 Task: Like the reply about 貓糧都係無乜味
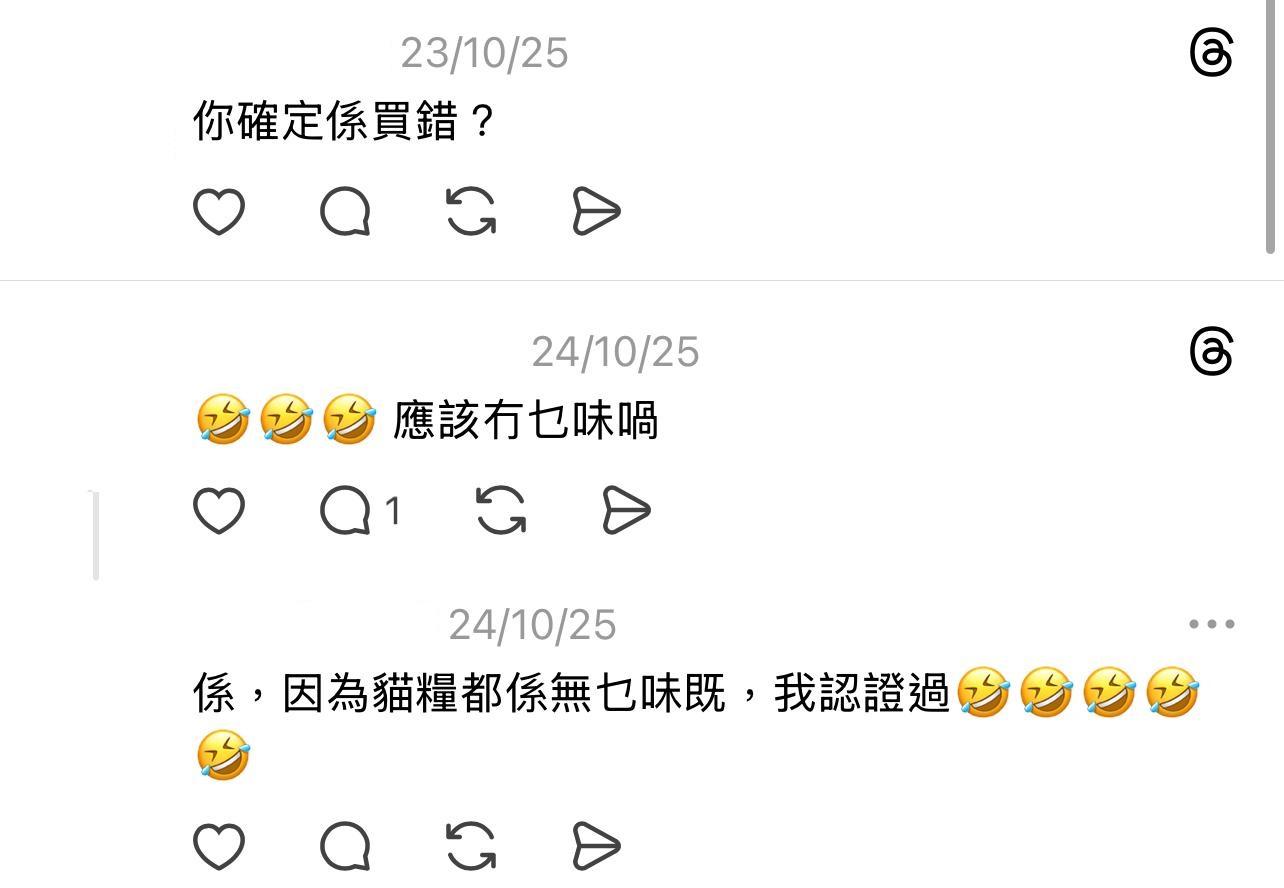(218, 846)
